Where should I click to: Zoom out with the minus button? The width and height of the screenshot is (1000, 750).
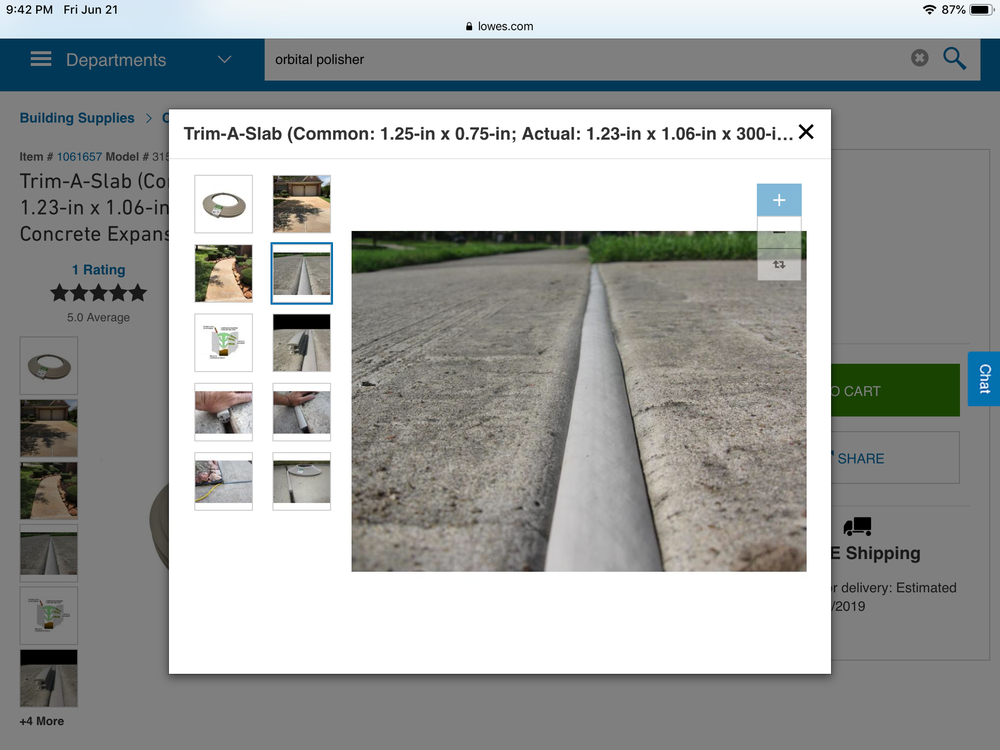[779, 232]
